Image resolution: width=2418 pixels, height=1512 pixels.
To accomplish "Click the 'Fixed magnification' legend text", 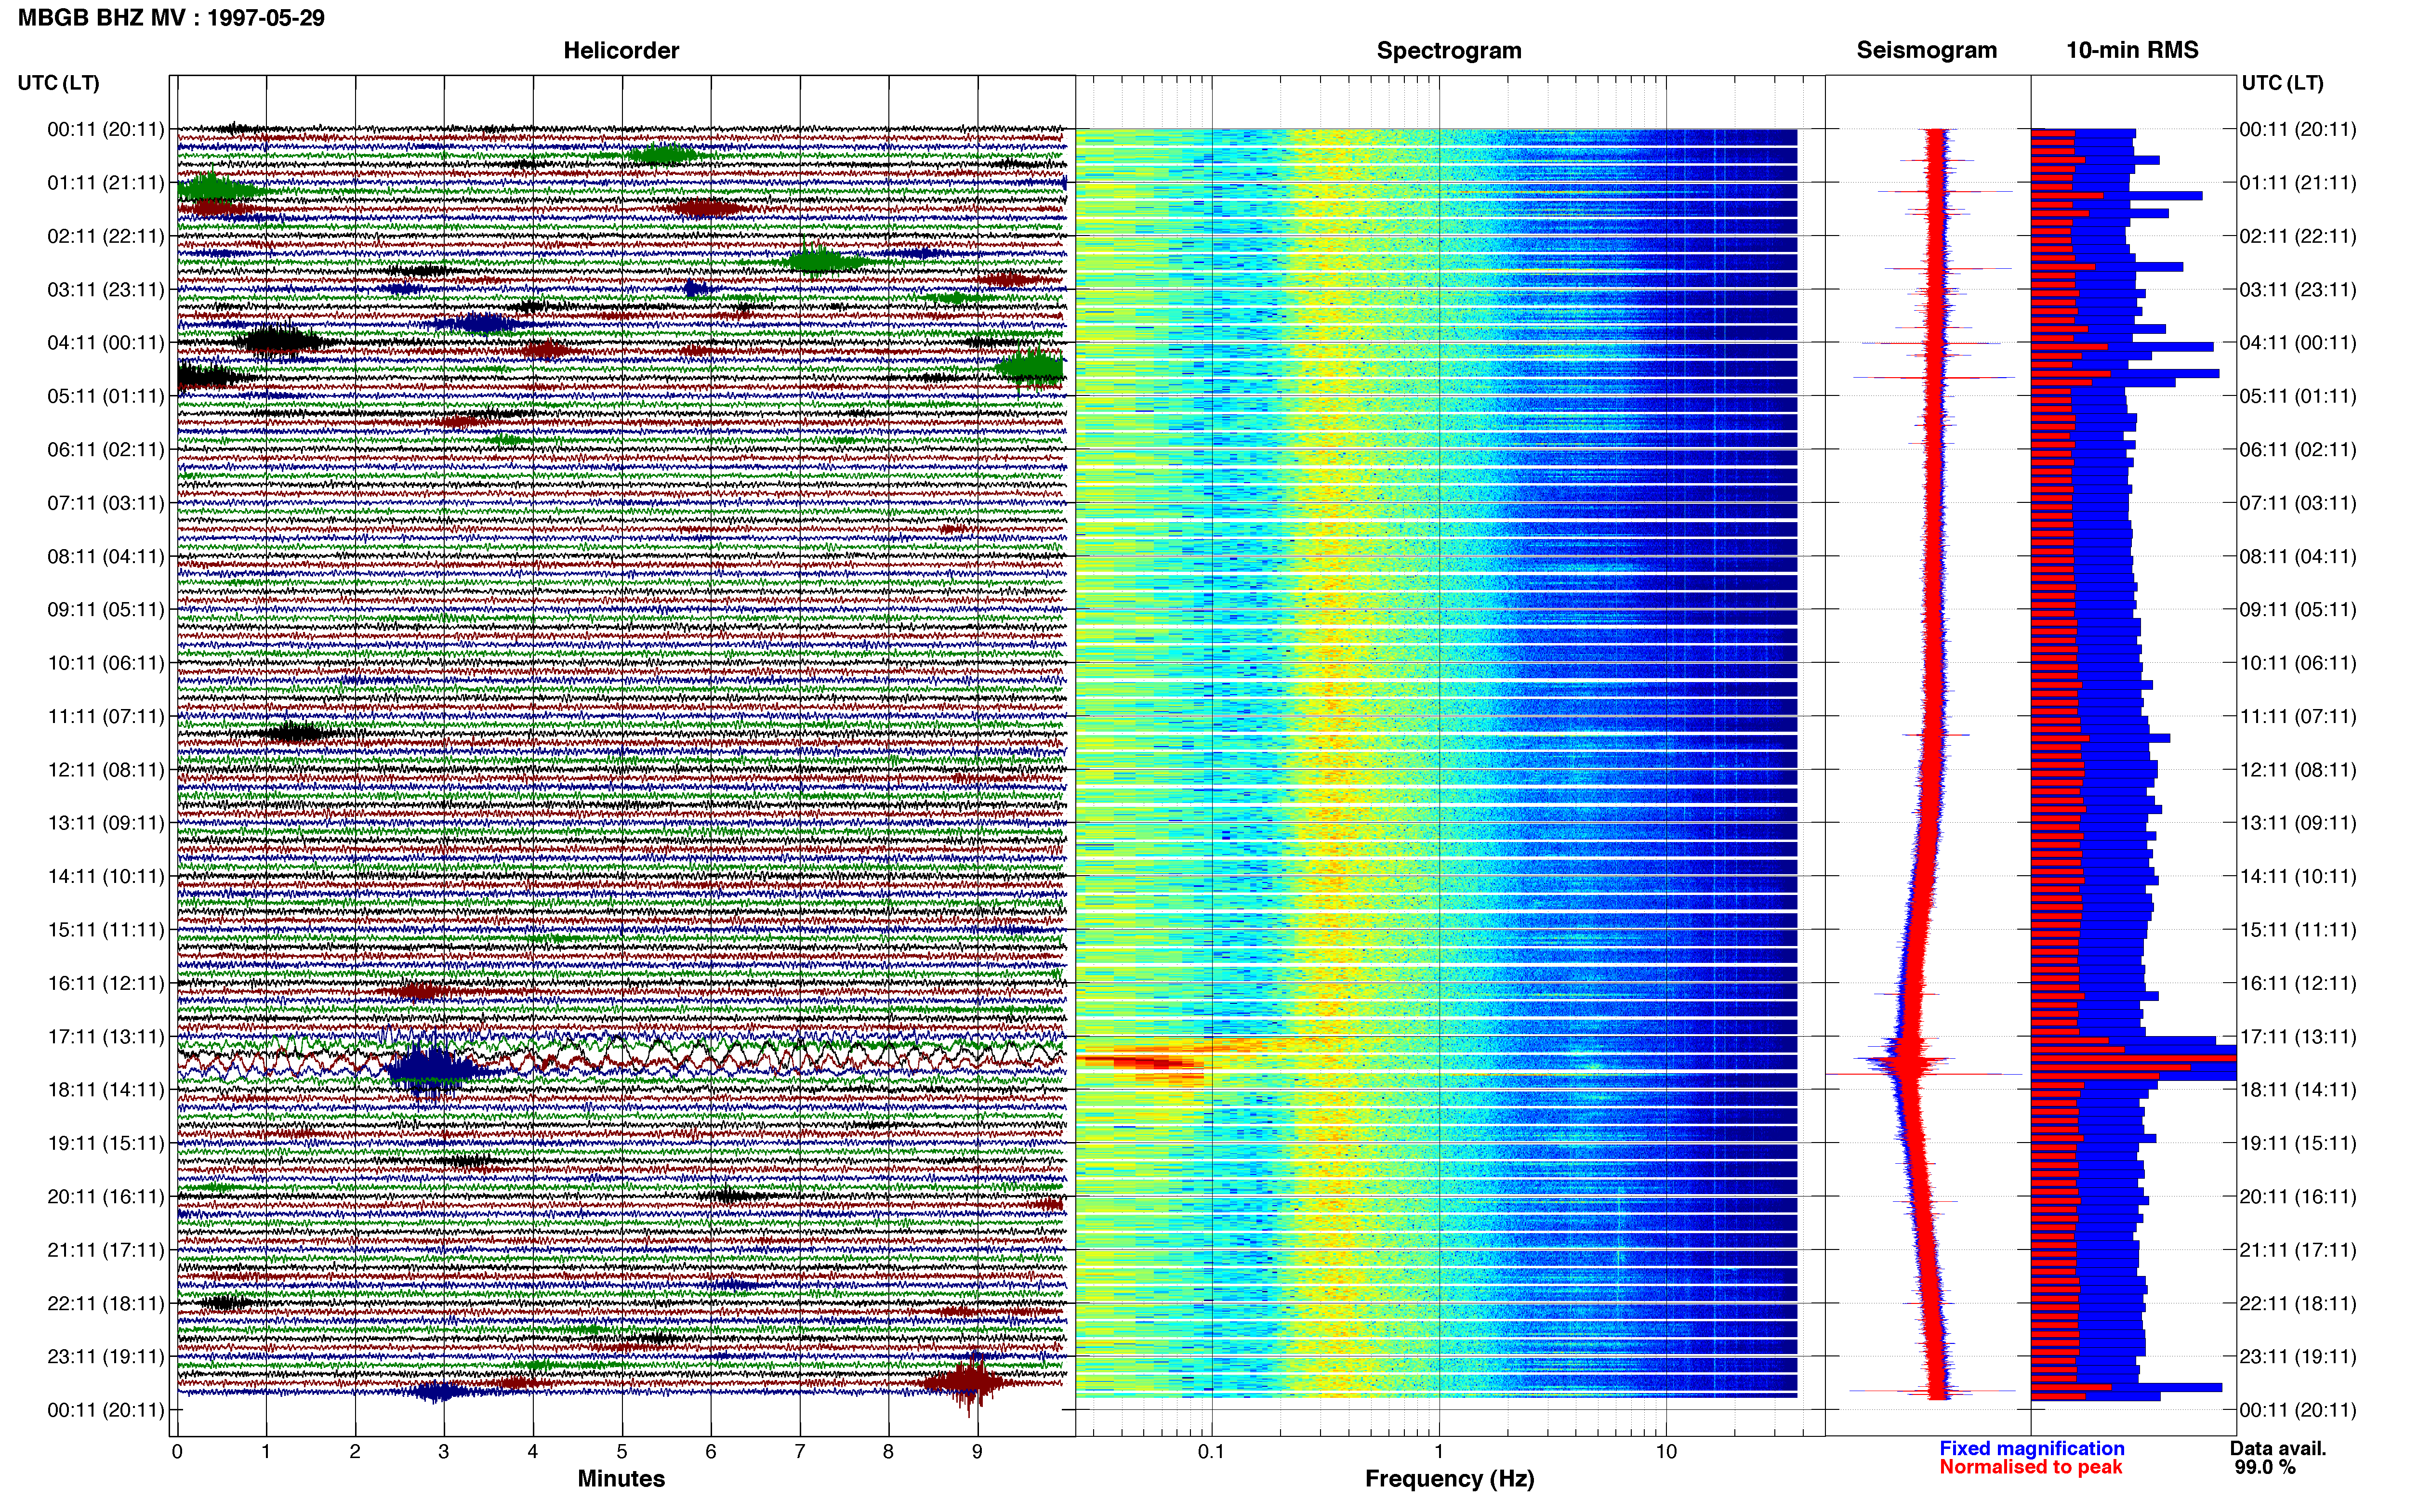I will click(x=2031, y=1449).
